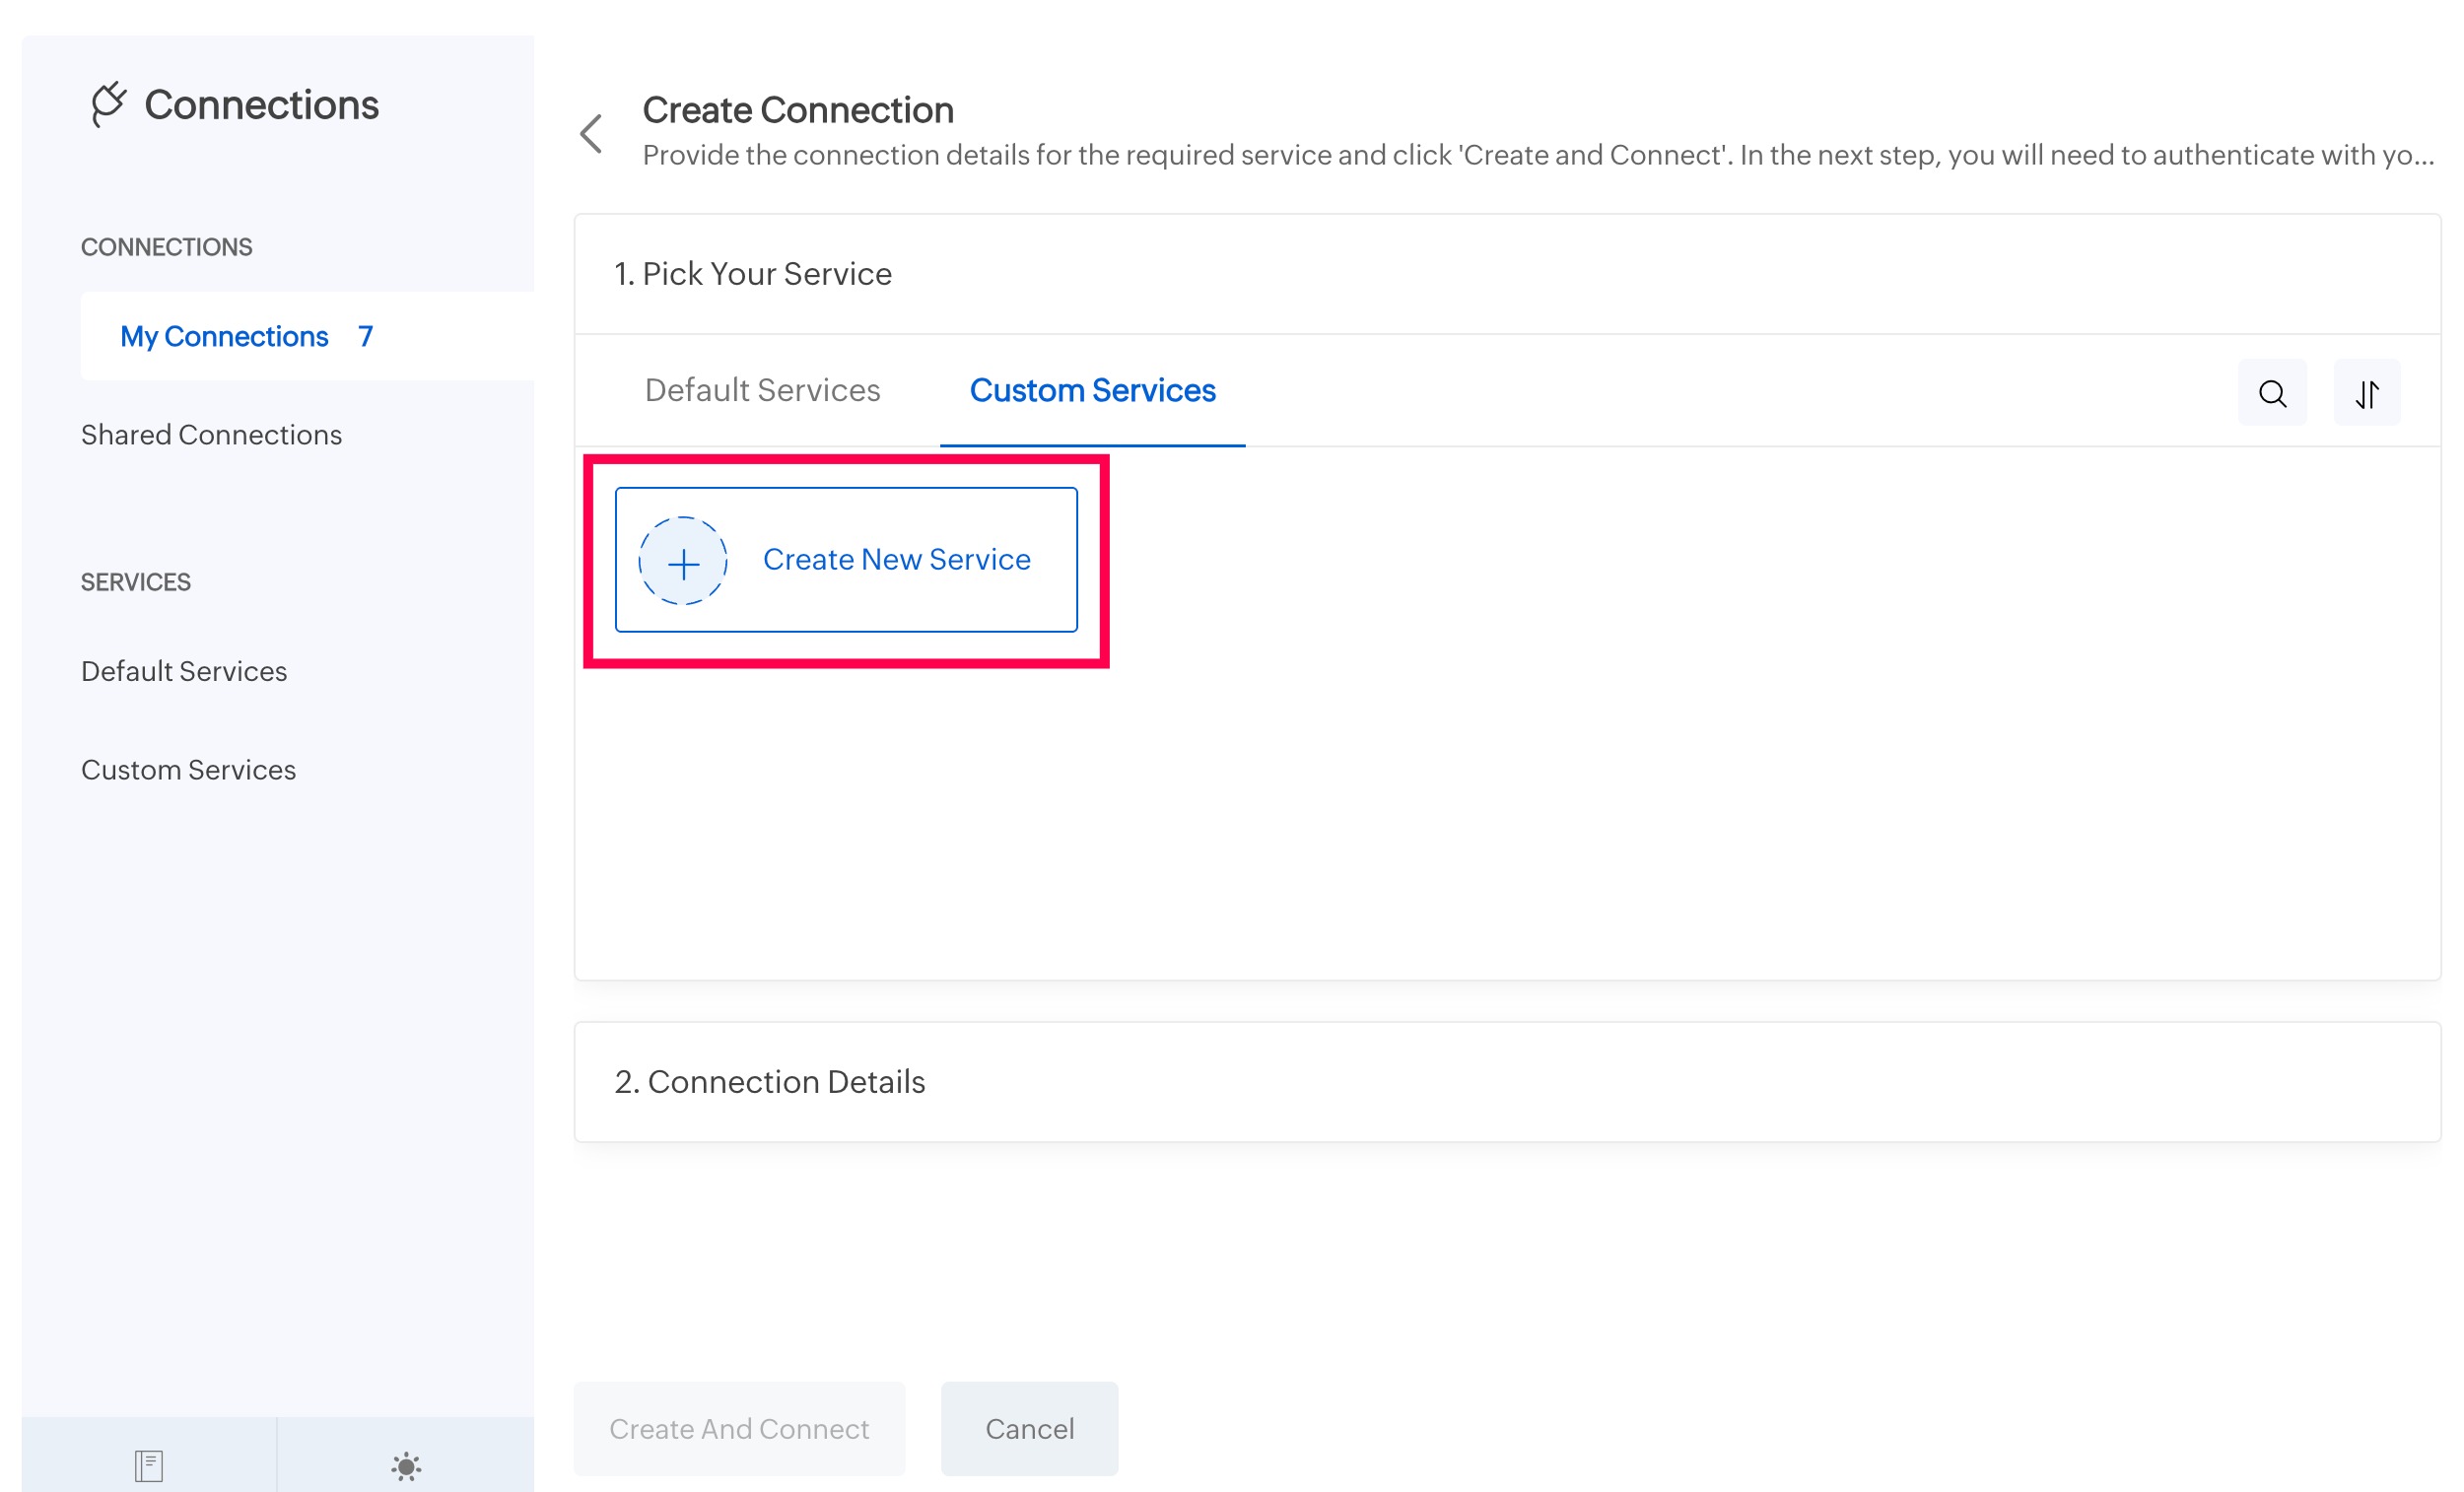This screenshot has width=2464, height=1492.
Task: Click the My Connections count badge 7
Action: (366, 336)
